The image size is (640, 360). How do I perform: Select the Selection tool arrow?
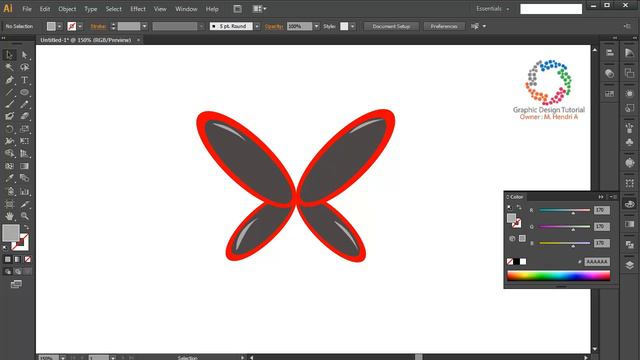pos(9,55)
